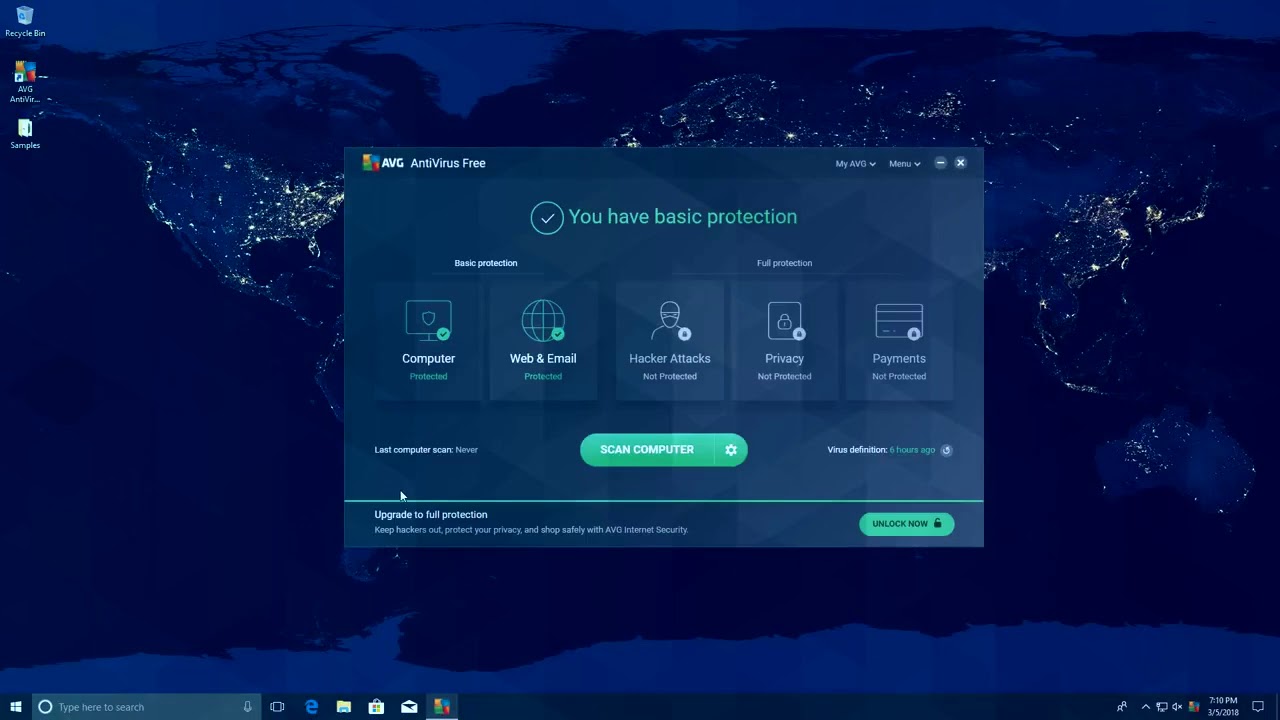
Task: Select the AVG AntiVirus desktop shortcut
Action: pos(25,82)
